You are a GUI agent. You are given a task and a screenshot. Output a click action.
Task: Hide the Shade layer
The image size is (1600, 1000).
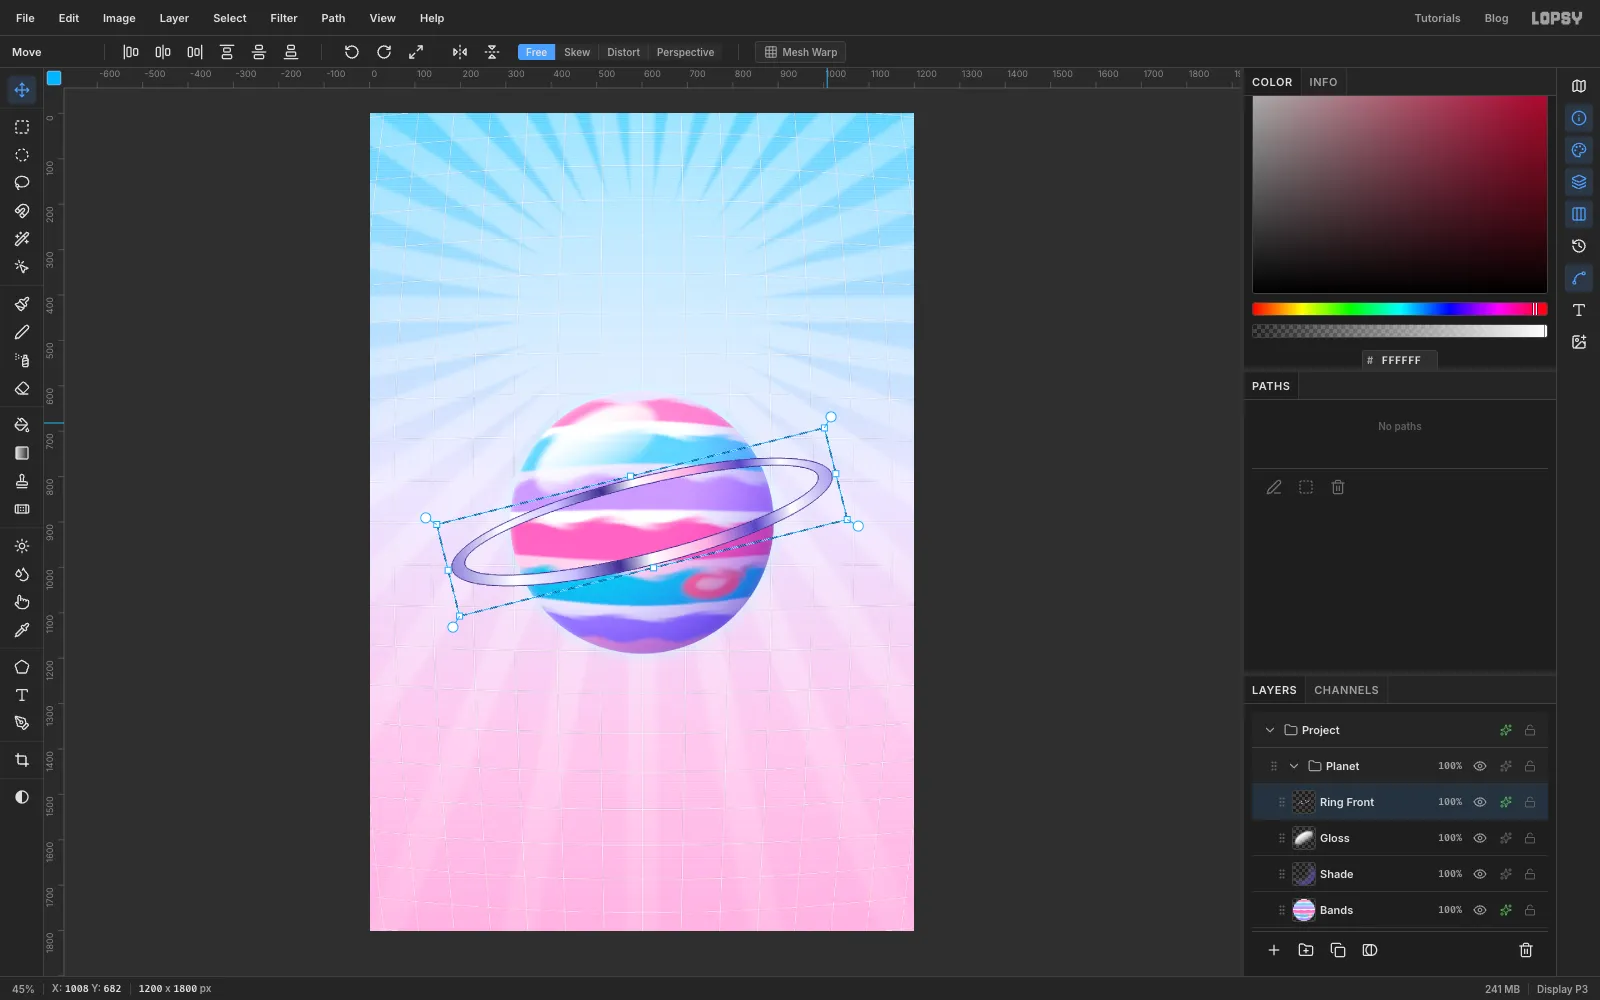pyautogui.click(x=1480, y=874)
